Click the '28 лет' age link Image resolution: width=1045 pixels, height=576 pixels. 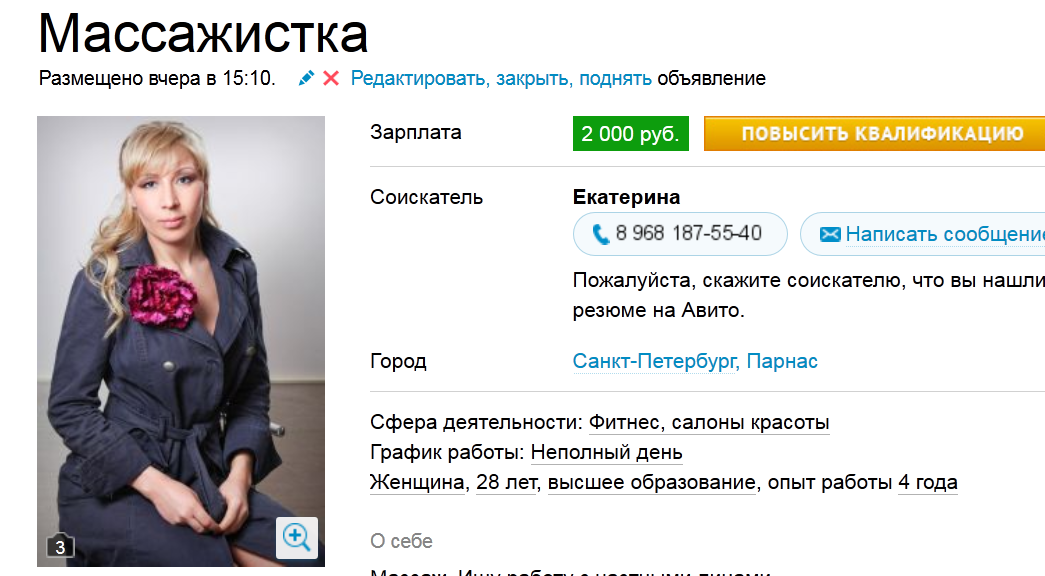point(507,482)
